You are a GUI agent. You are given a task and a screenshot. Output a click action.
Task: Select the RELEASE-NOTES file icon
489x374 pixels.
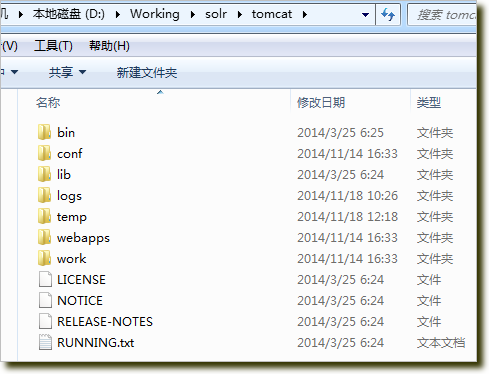point(45,321)
